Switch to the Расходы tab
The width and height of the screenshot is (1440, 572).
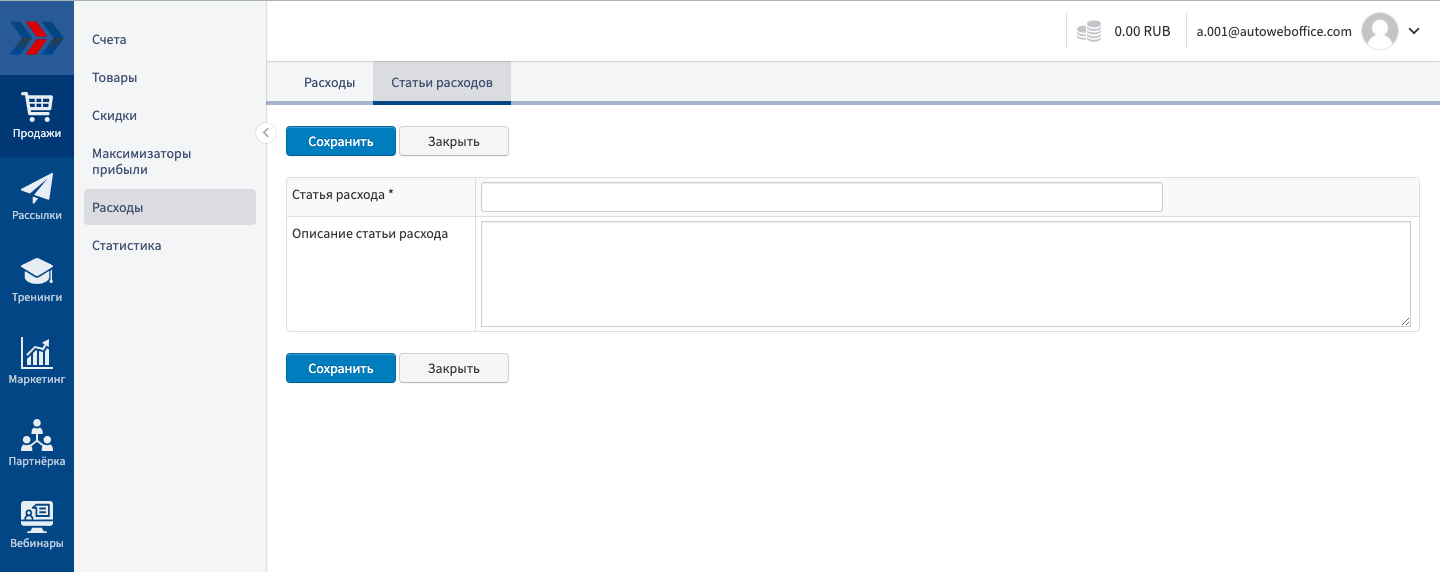point(329,83)
